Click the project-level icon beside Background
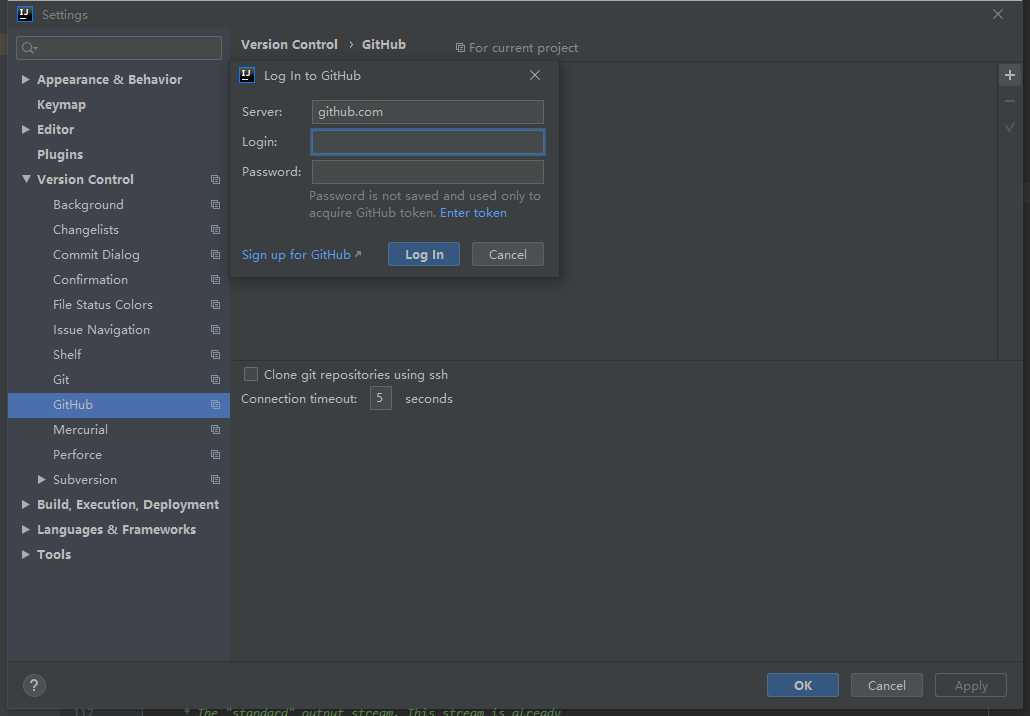Screen dimensions: 1030x716 coord(215,204)
